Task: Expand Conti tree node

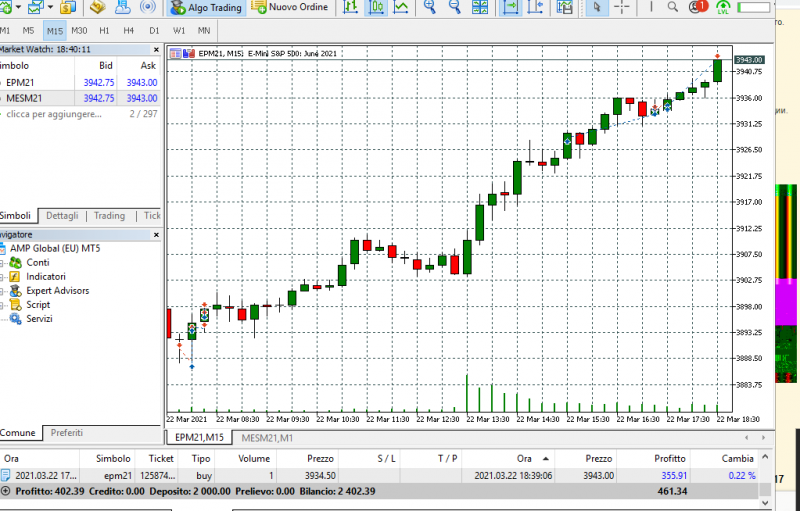Action: pyautogui.click(x=2, y=263)
